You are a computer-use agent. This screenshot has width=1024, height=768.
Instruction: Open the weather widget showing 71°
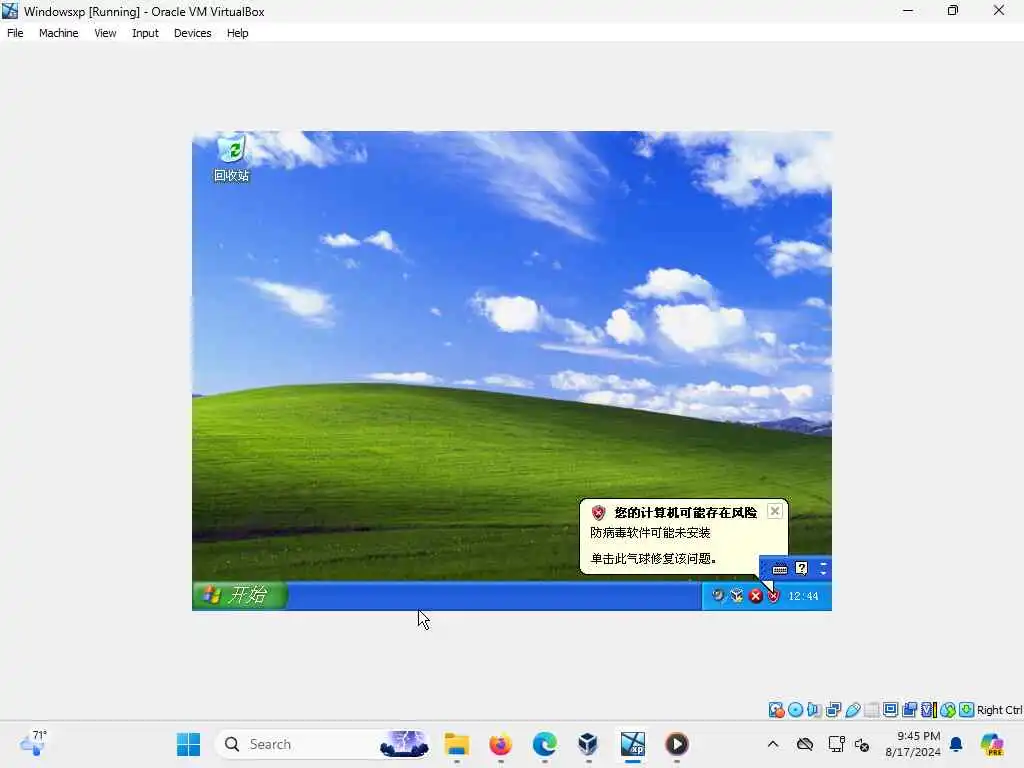pos(33,744)
